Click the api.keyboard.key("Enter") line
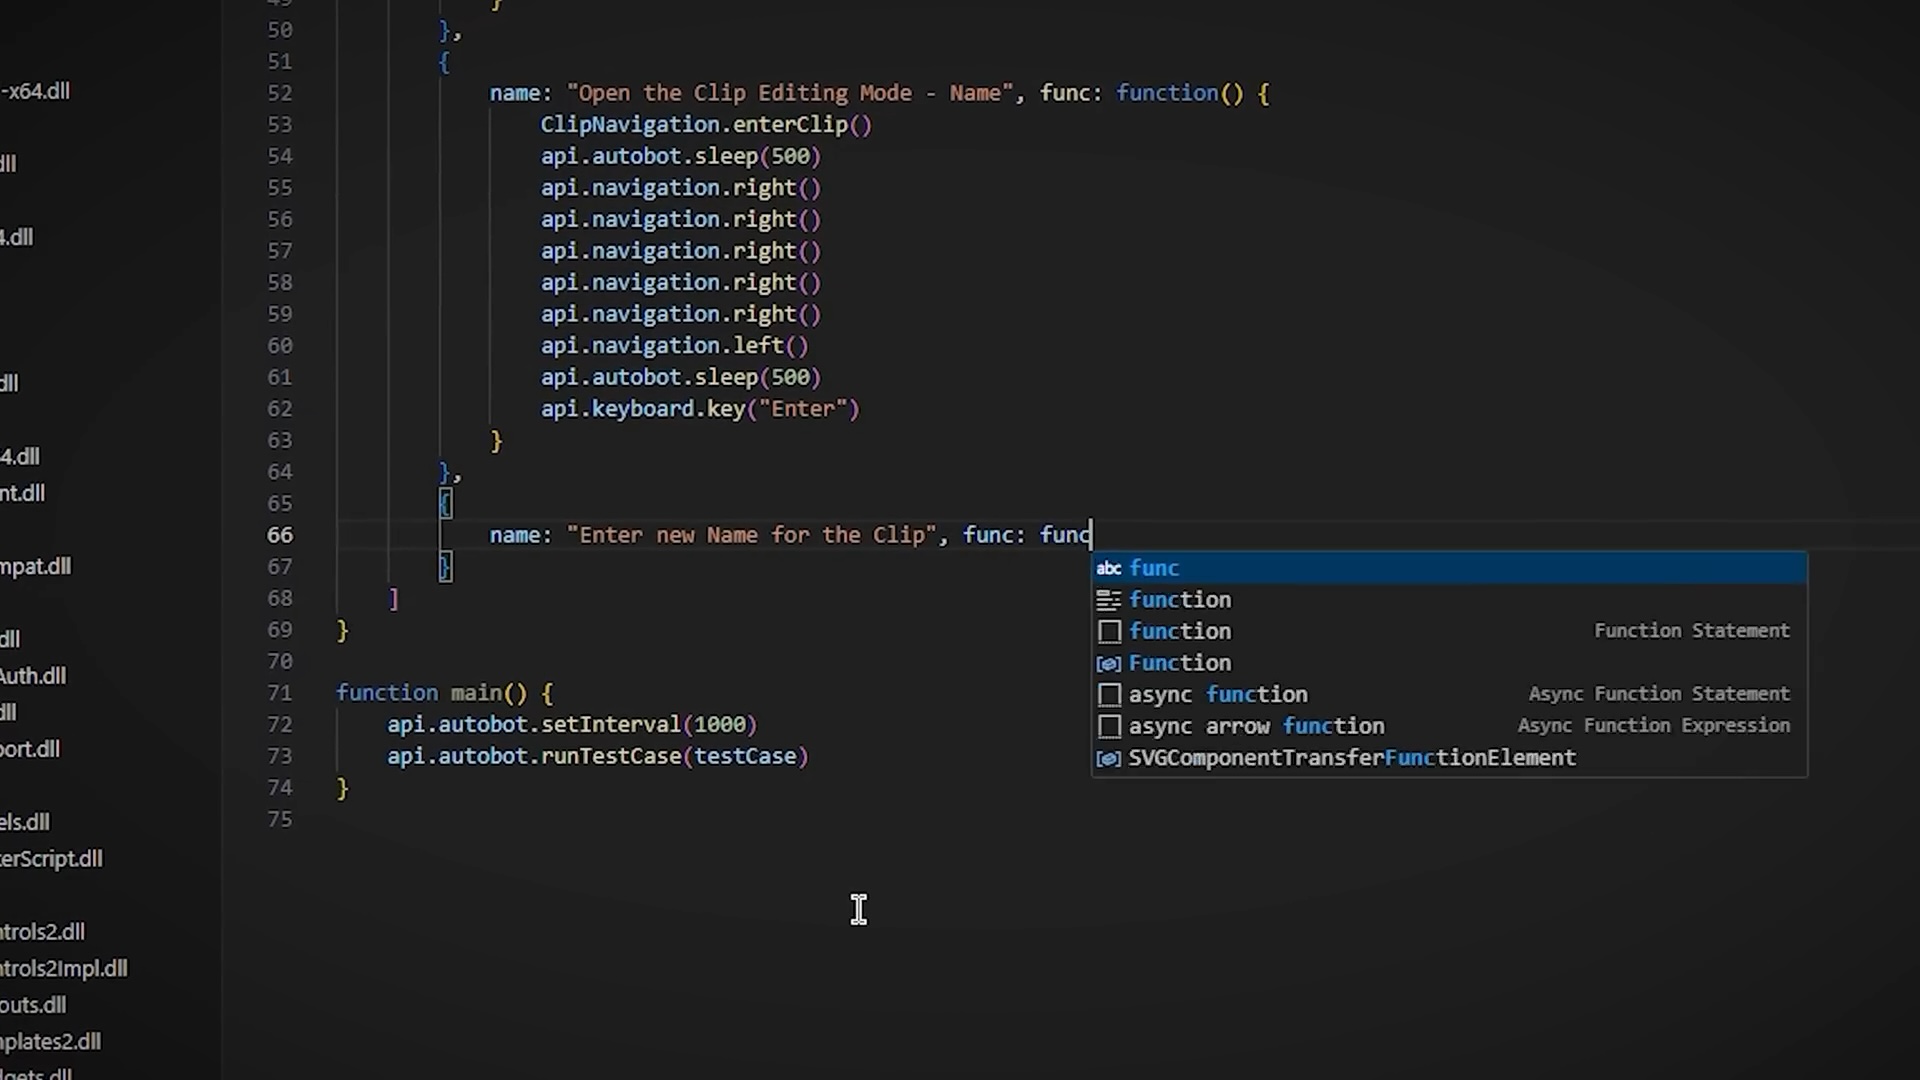The width and height of the screenshot is (1920, 1080). click(700, 409)
